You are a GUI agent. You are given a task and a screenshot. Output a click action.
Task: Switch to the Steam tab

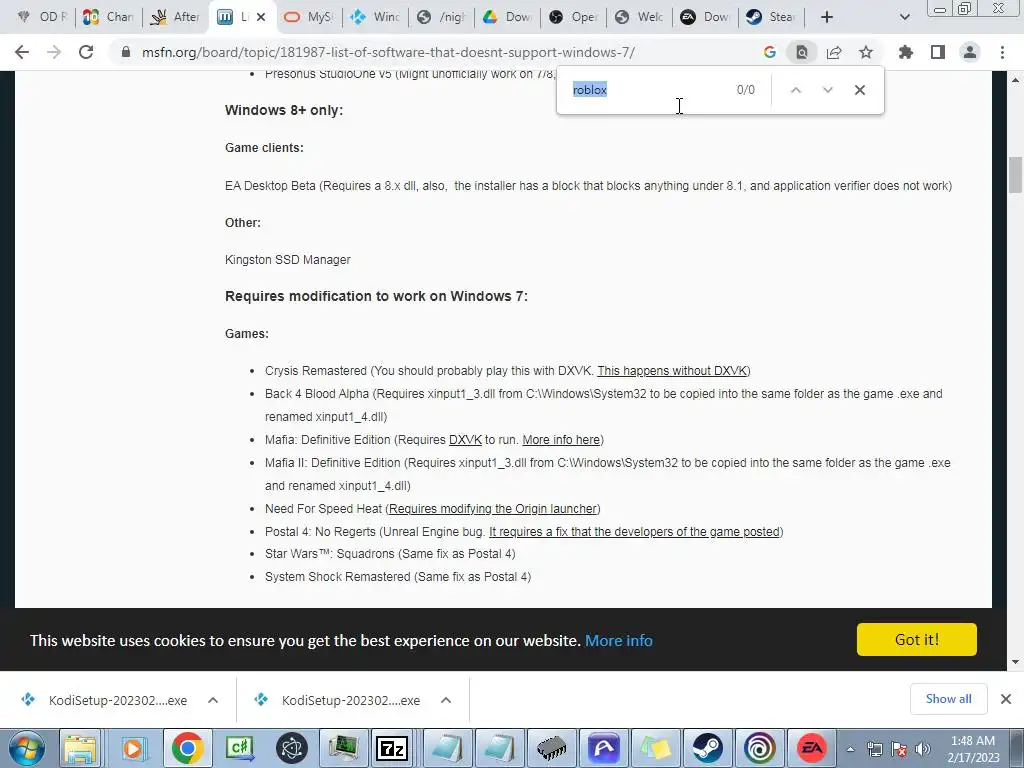pos(771,17)
